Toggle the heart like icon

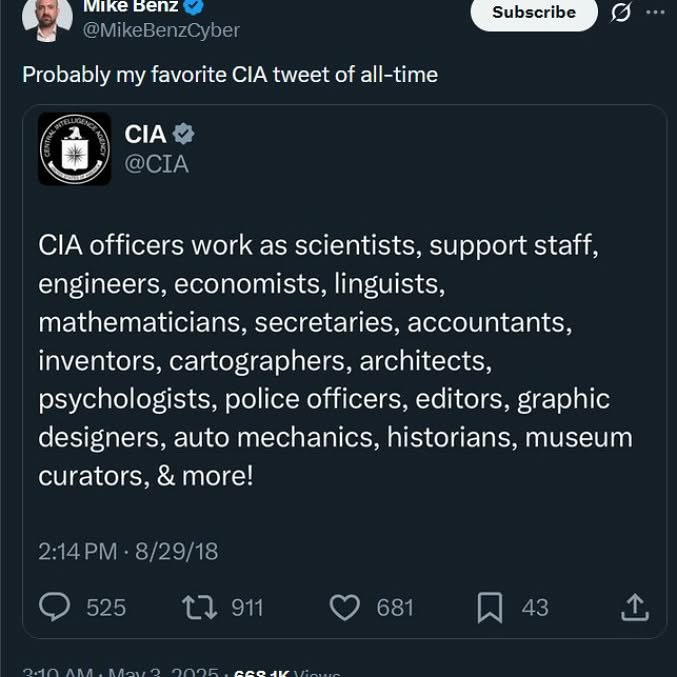tap(345, 607)
